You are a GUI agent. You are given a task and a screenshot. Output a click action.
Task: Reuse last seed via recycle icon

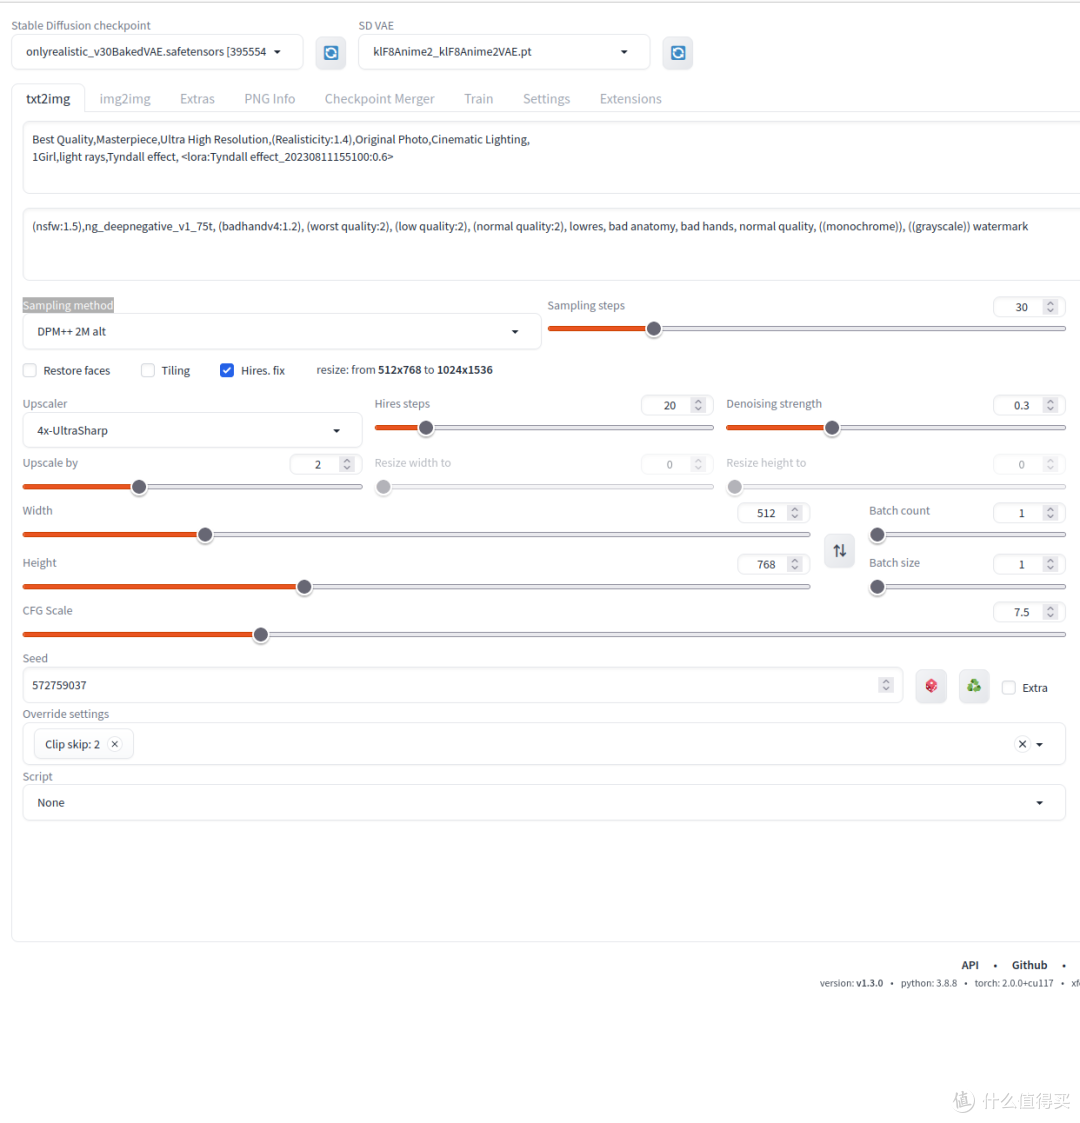coord(973,686)
